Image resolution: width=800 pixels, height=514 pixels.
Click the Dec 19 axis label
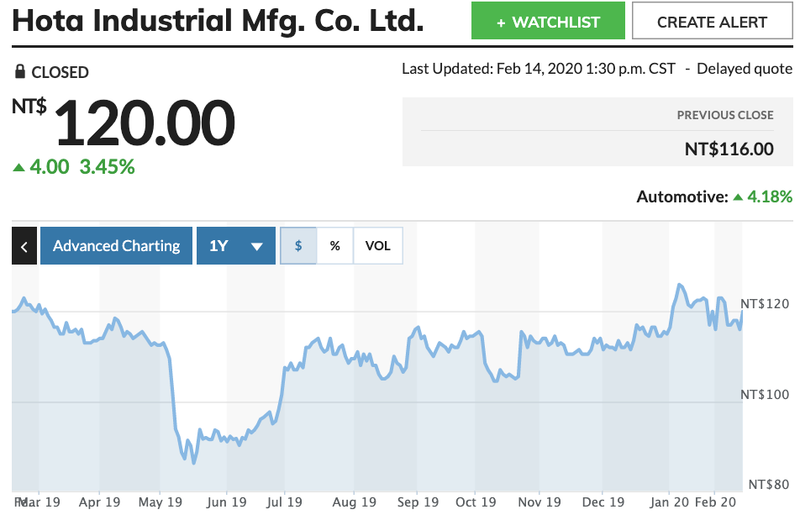[603, 502]
